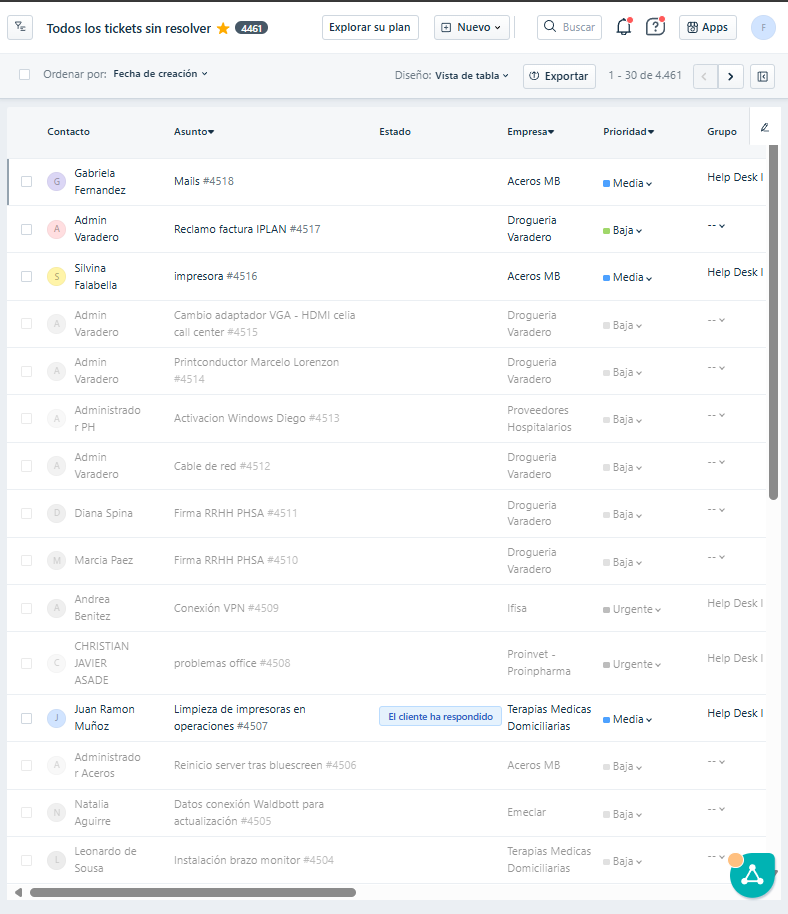
Task: Change Urgente priority for problemas office
Action: (632, 665)
